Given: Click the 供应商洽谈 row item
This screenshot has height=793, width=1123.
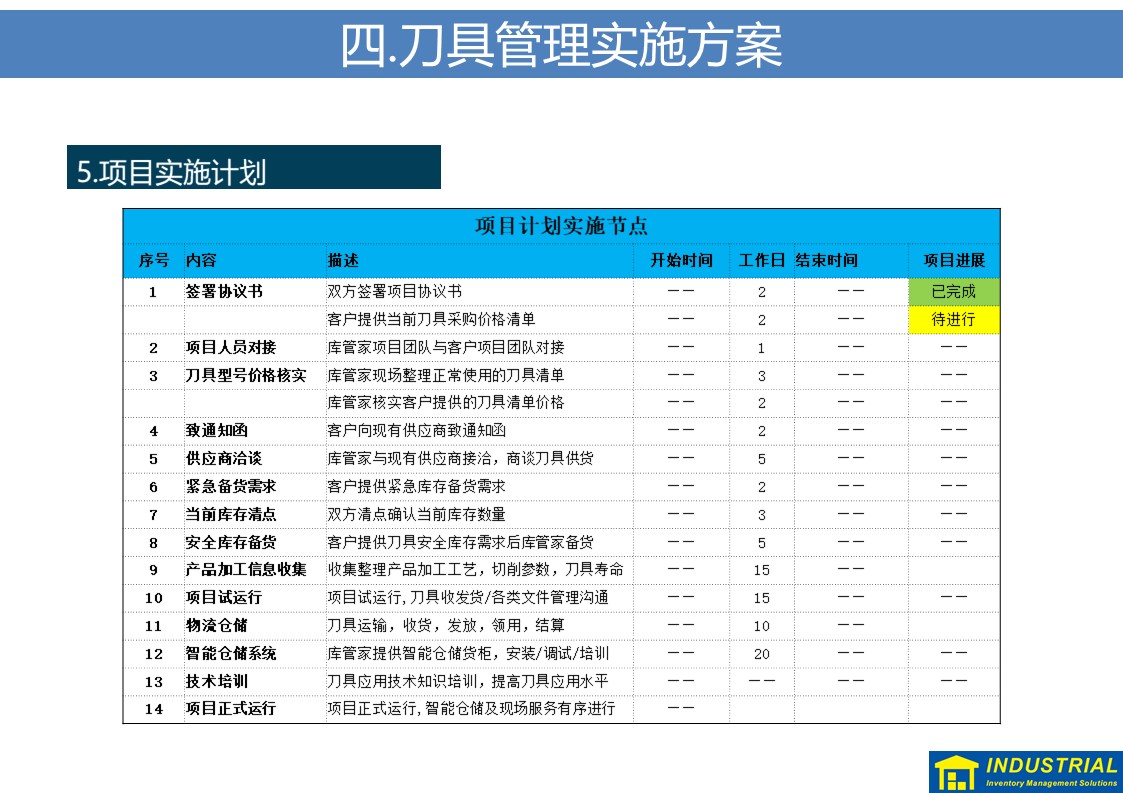Looking at the screenshot, I should [x=224, y=459].
